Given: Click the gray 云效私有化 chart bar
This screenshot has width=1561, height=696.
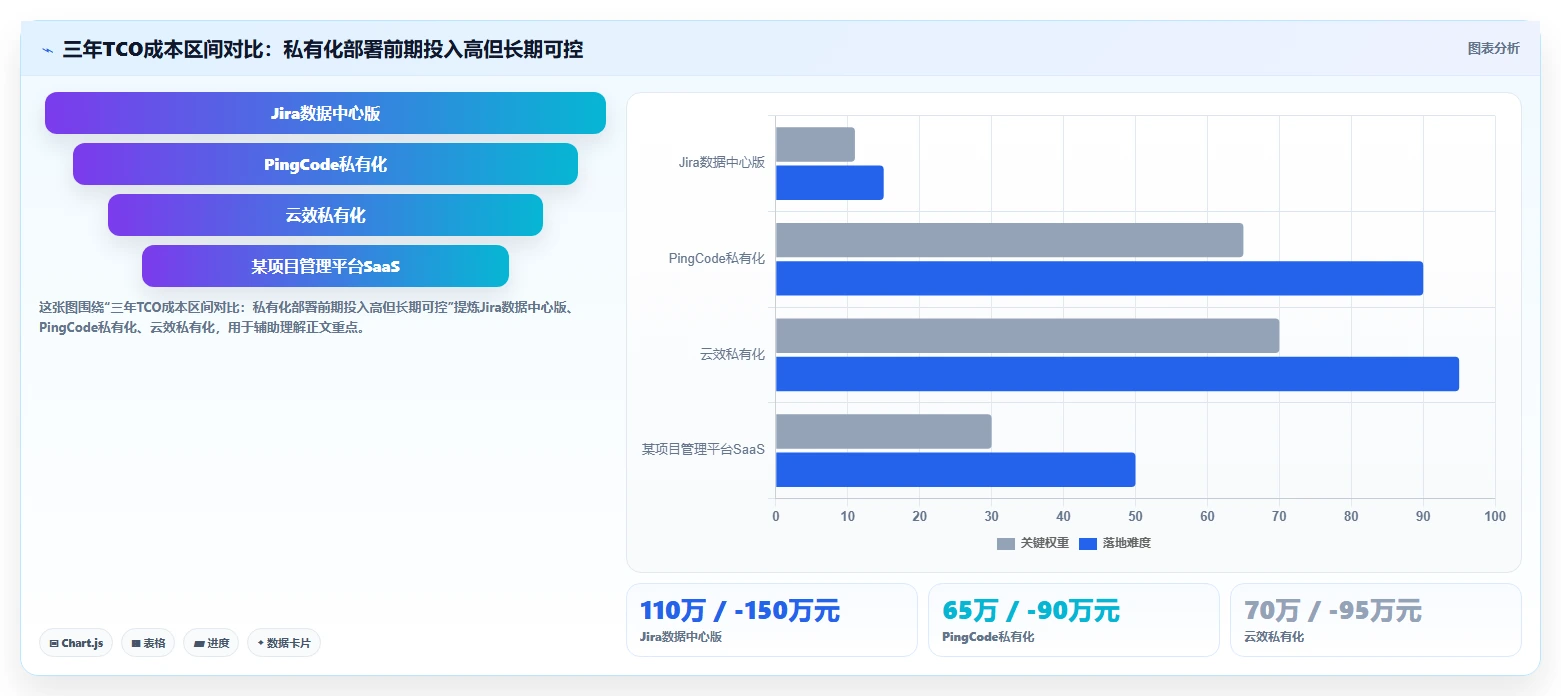Looking at the screenshot, I should point(1027,336).
